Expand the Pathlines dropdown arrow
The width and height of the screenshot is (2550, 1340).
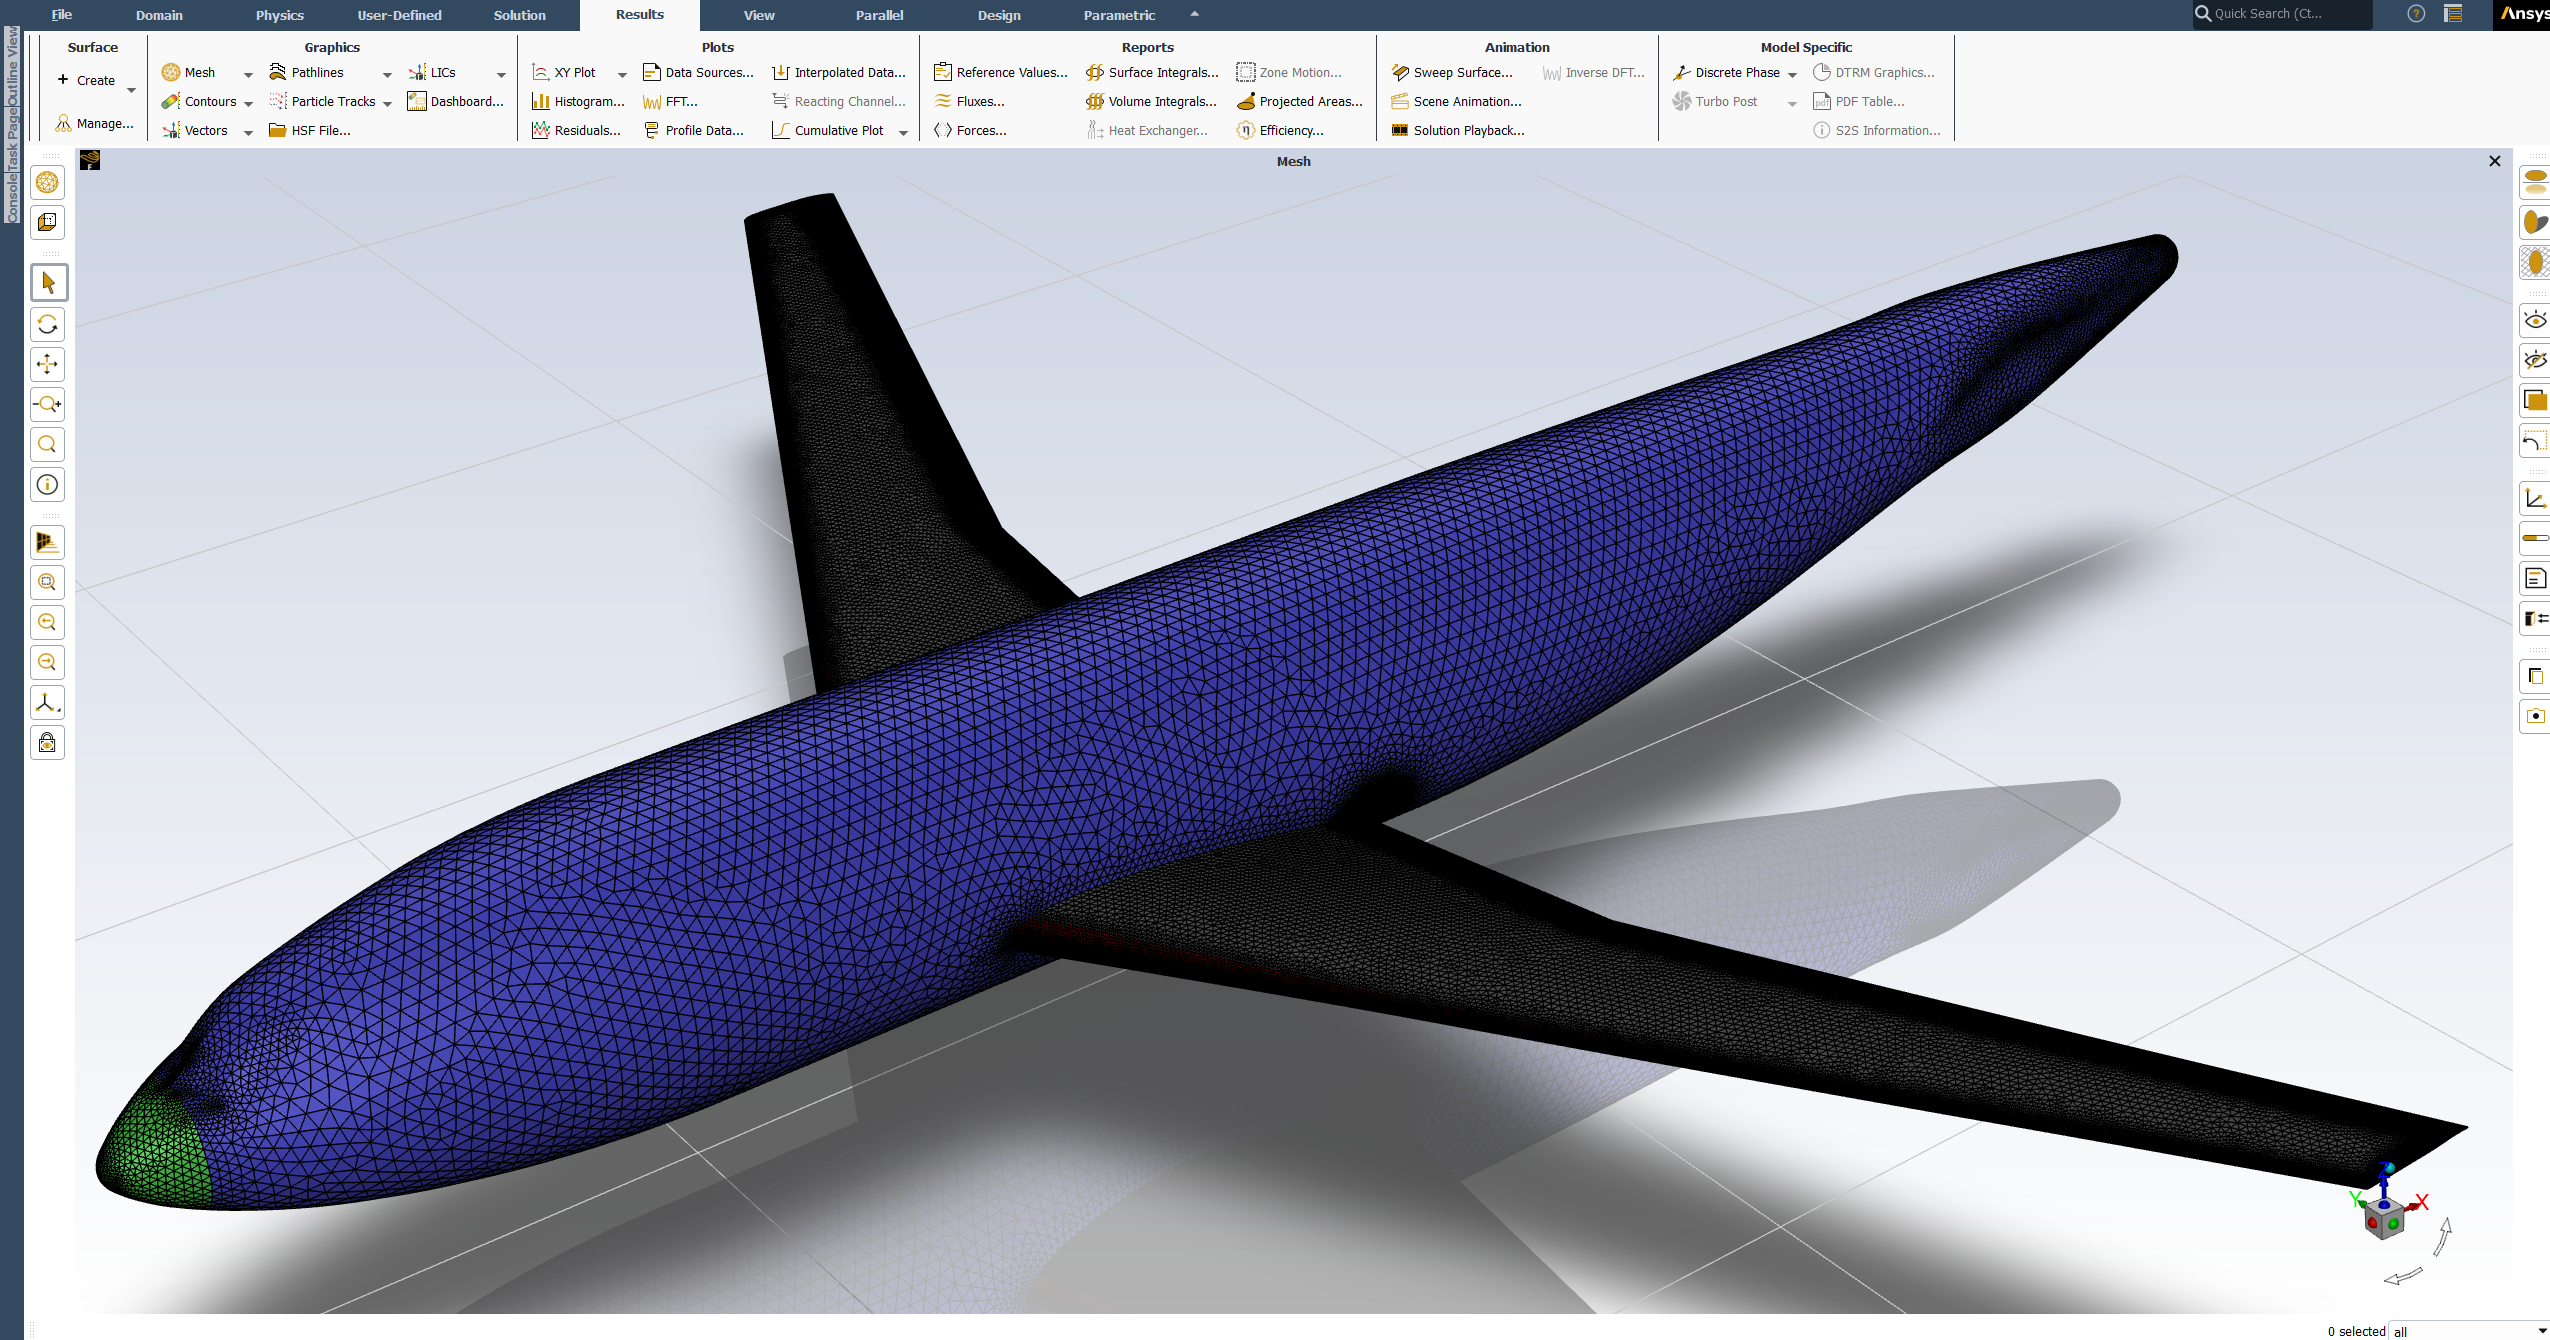point(387,74)
